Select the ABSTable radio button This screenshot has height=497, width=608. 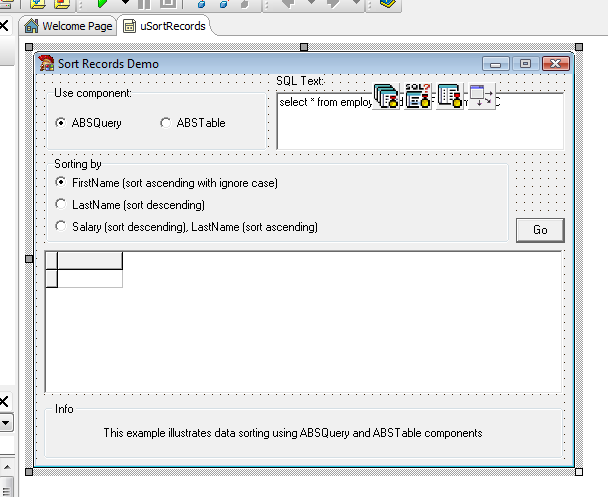point(166,123)
